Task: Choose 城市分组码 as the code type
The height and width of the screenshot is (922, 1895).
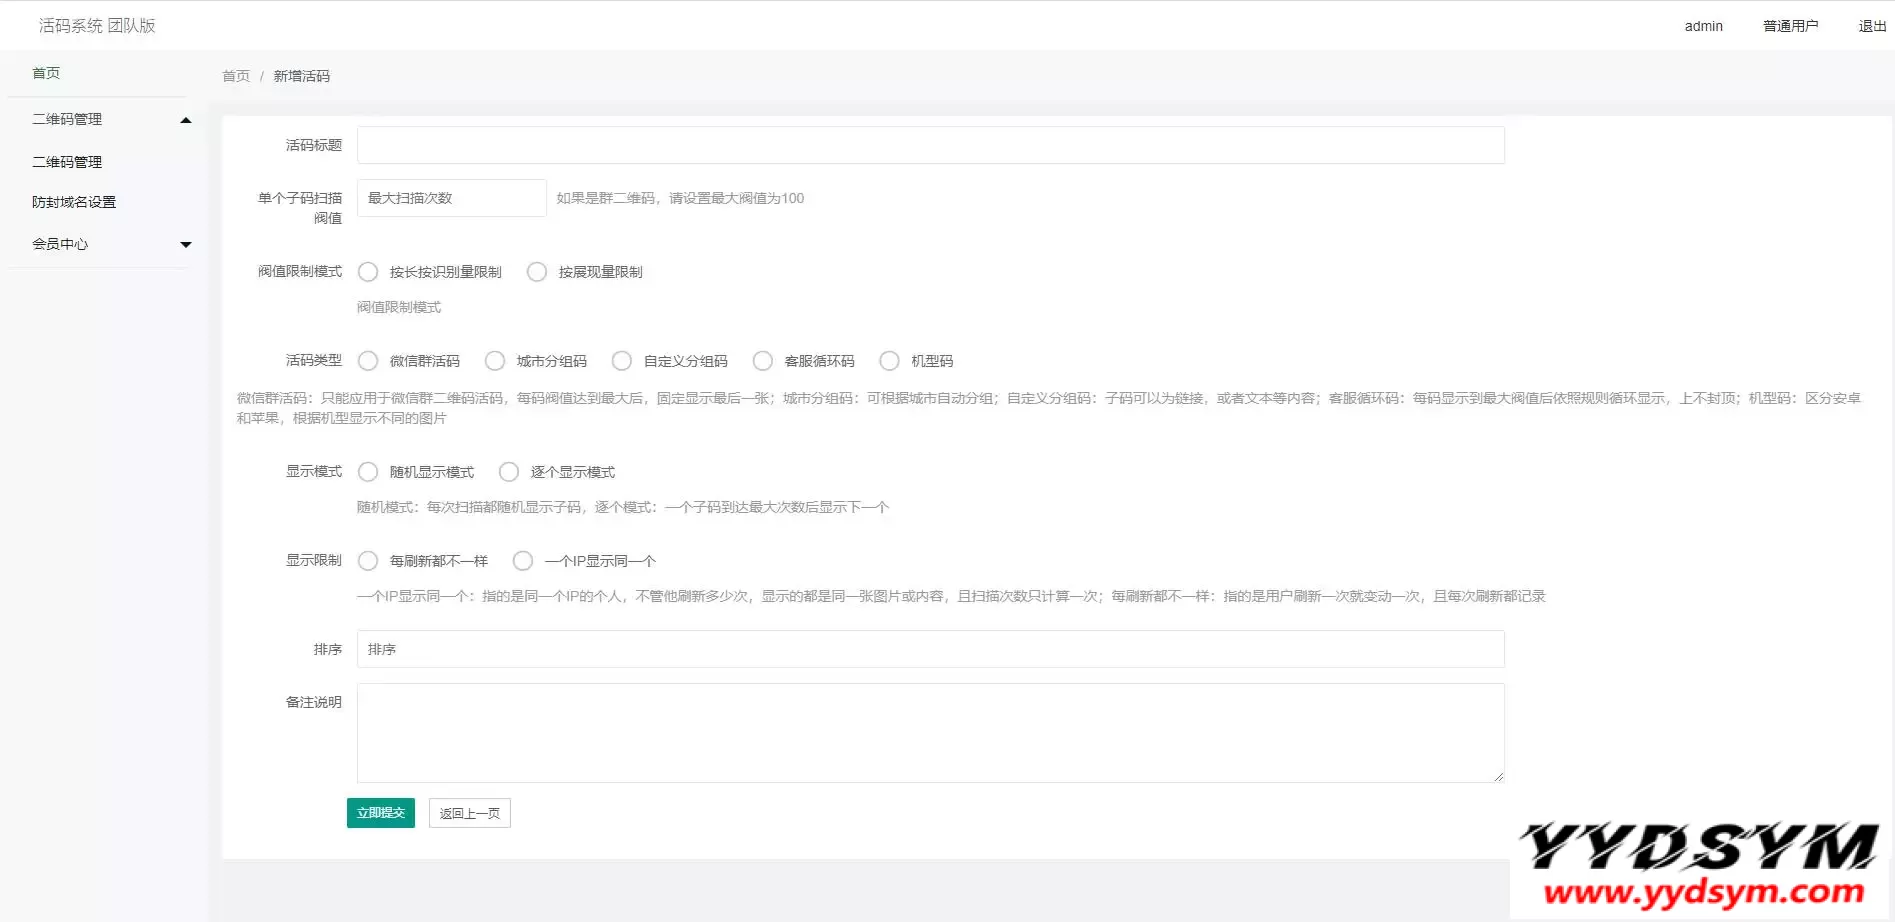Action: pyautogui.click(x=495, y=361)
